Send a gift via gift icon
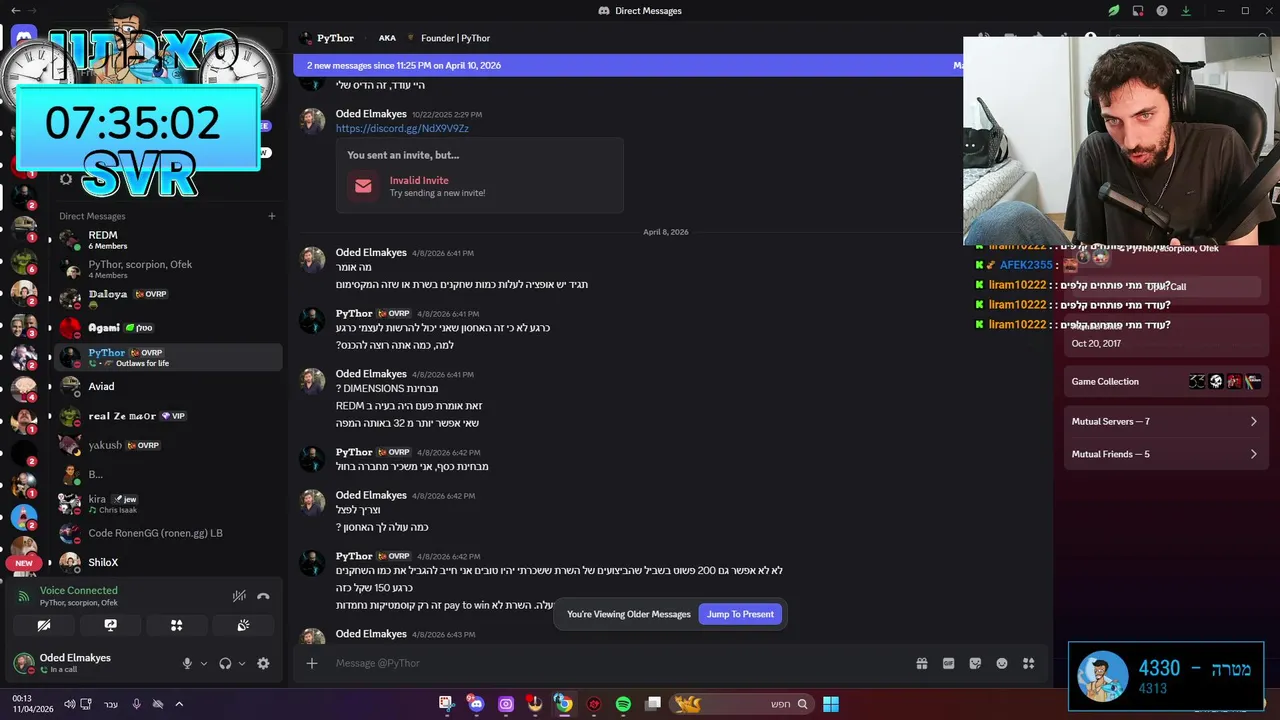Image resolution: width=1280 pixels, height=720 pixels. [x=922, y=663]
